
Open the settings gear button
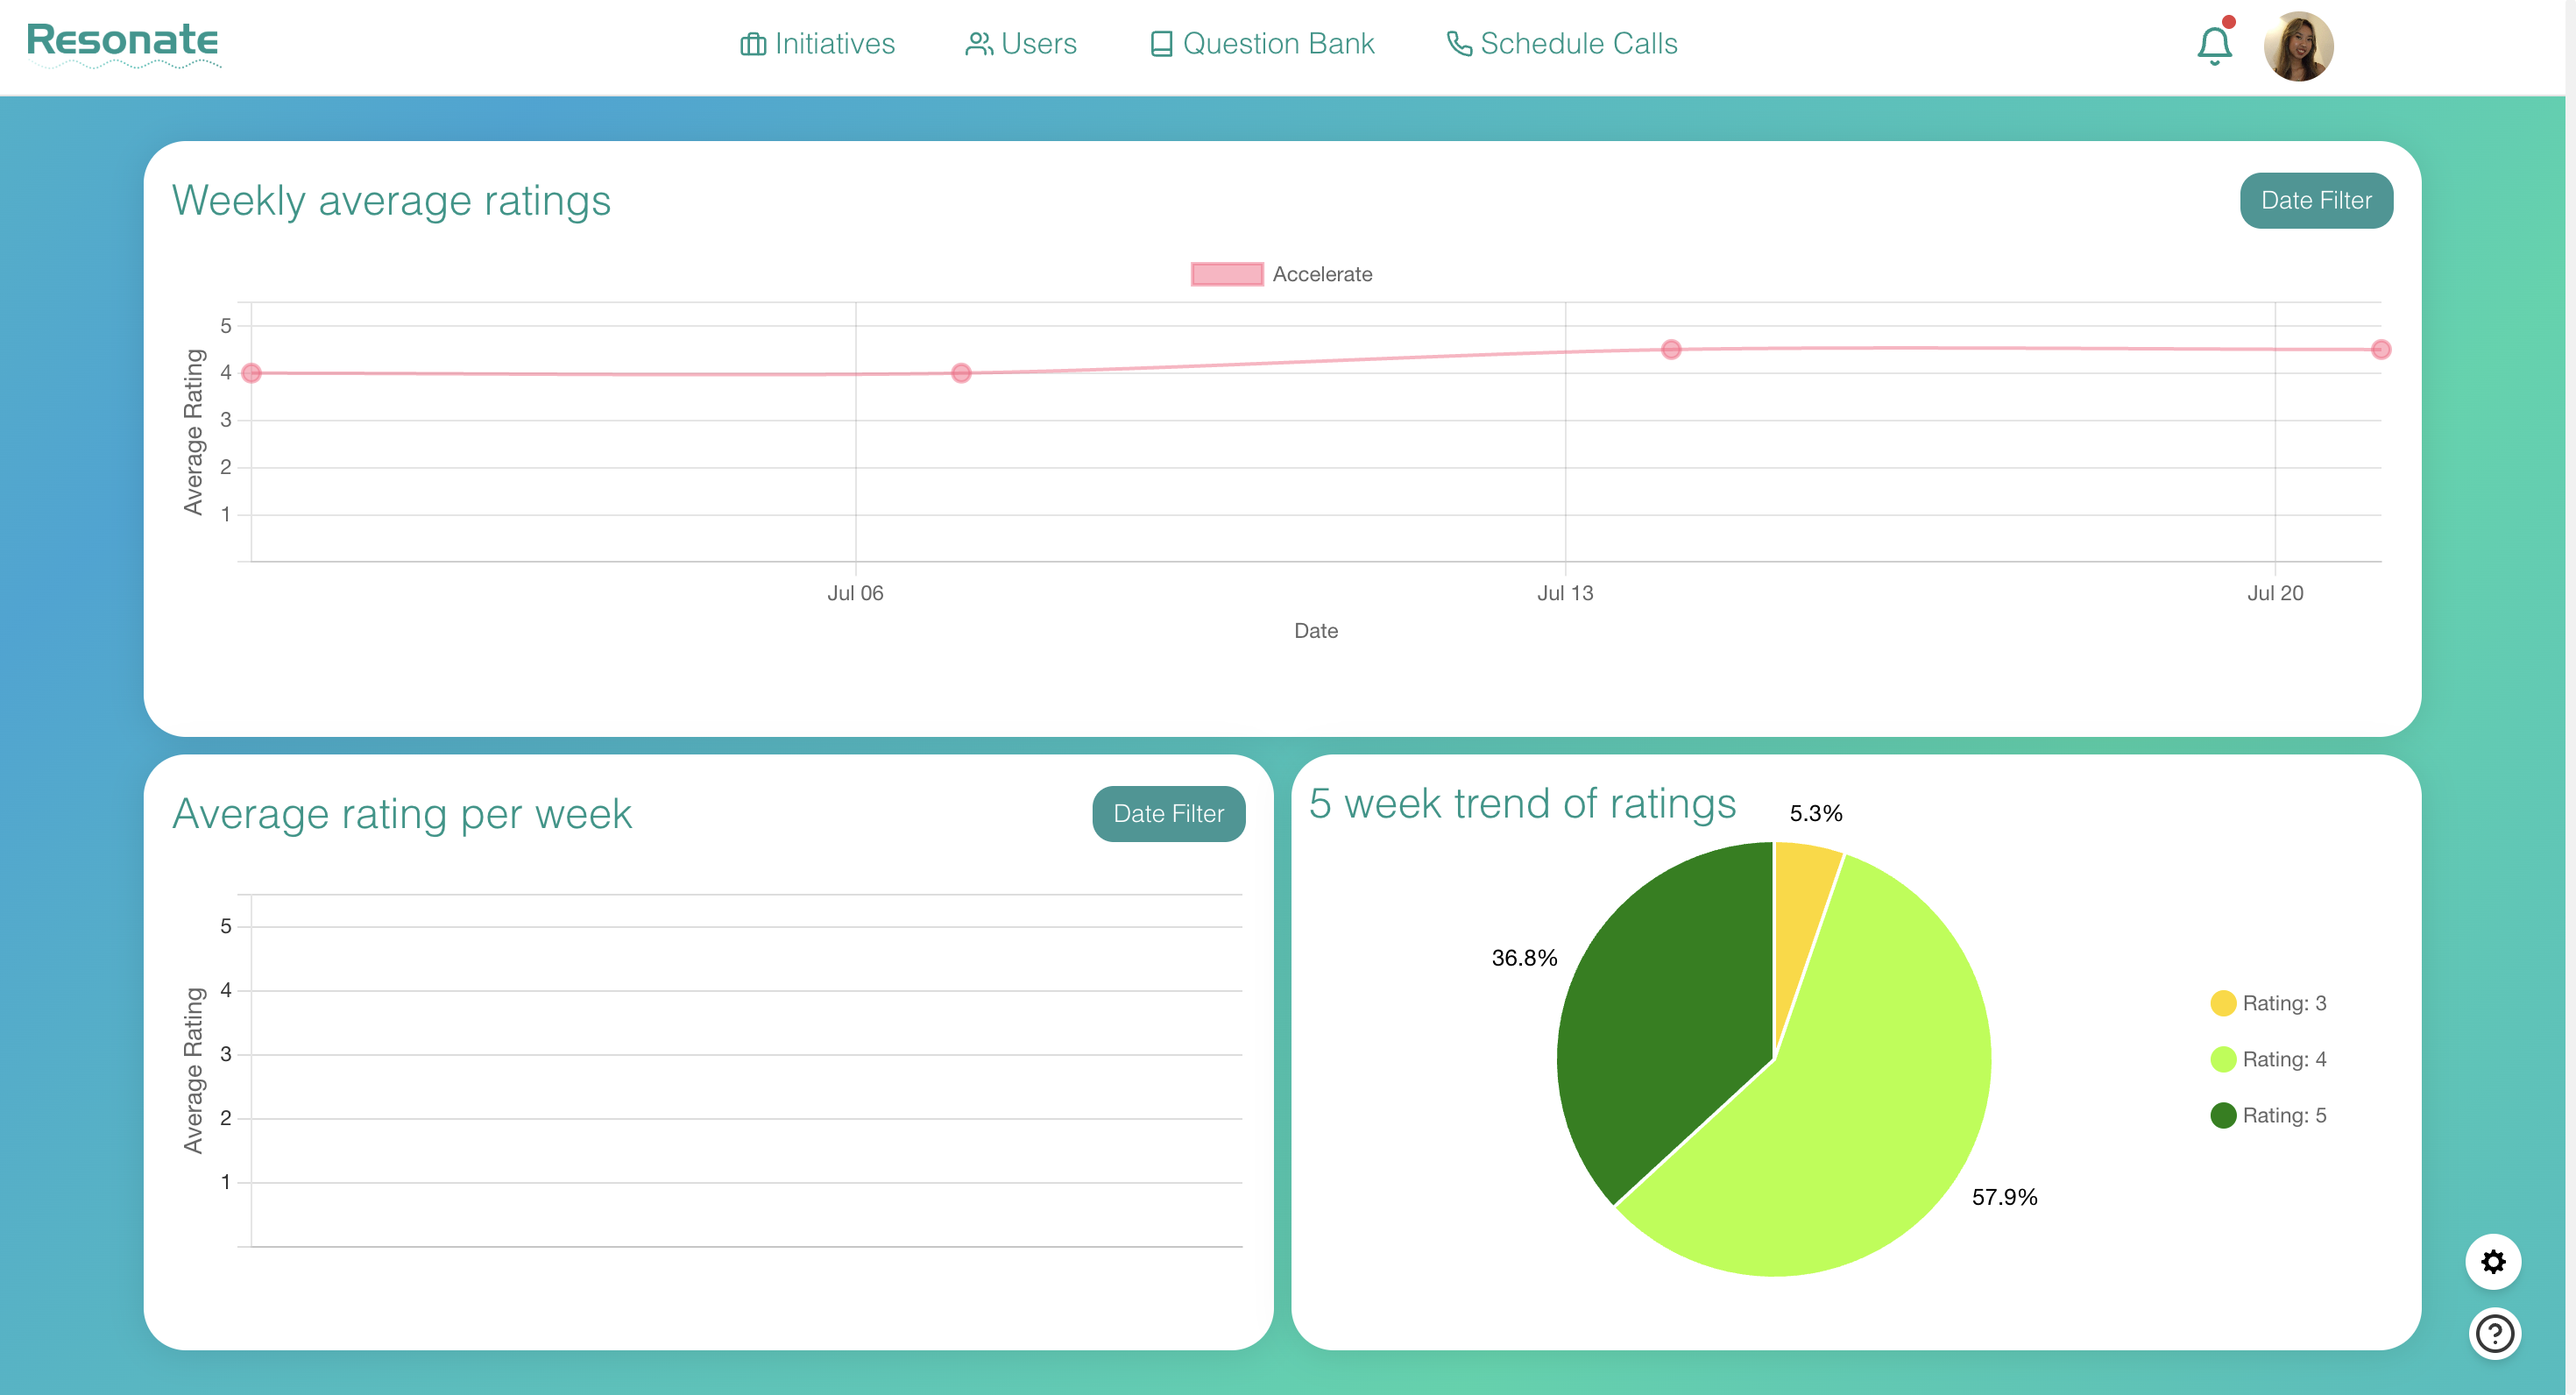tap(2492, 1261)
